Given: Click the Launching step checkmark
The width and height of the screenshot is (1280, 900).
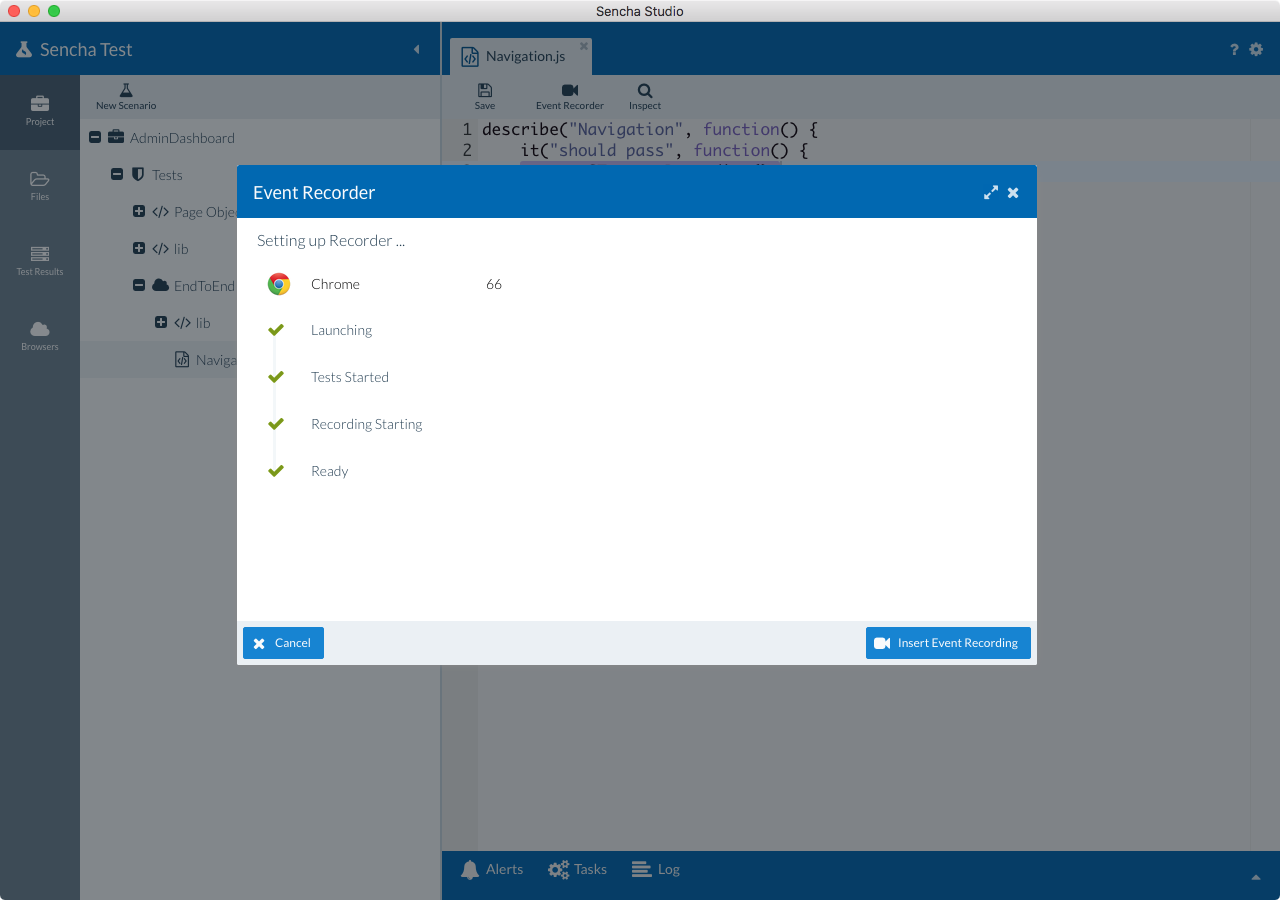Looking at the screenshot, I should tap(276, 330).
